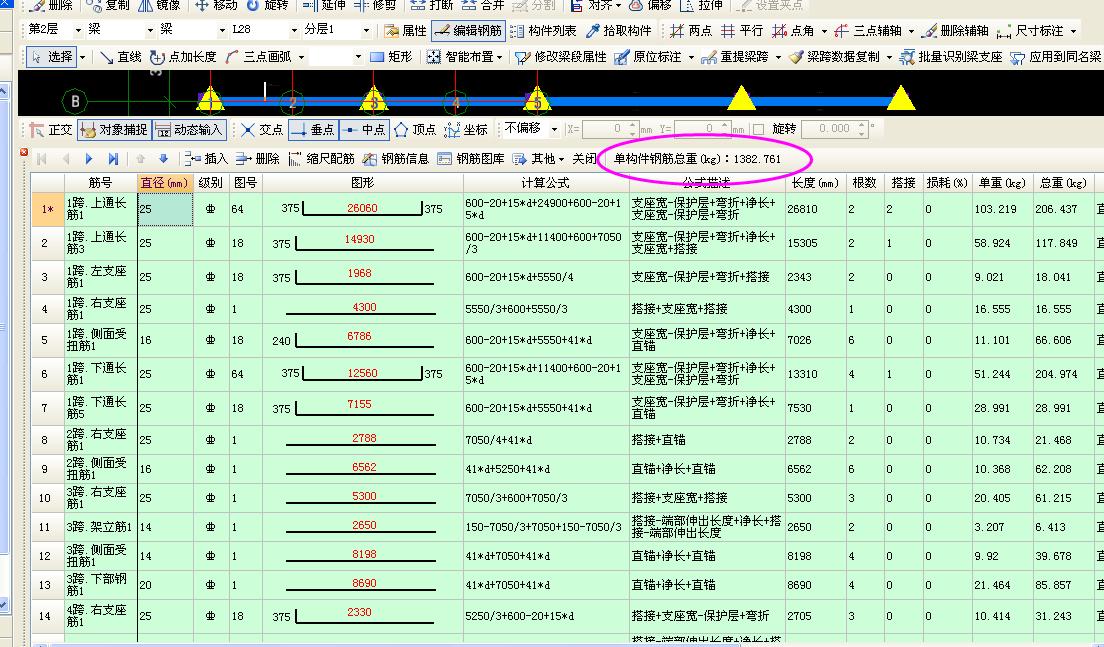
Task: Activate the 拾取构件 pick component tool
Action: coord(619,31)
